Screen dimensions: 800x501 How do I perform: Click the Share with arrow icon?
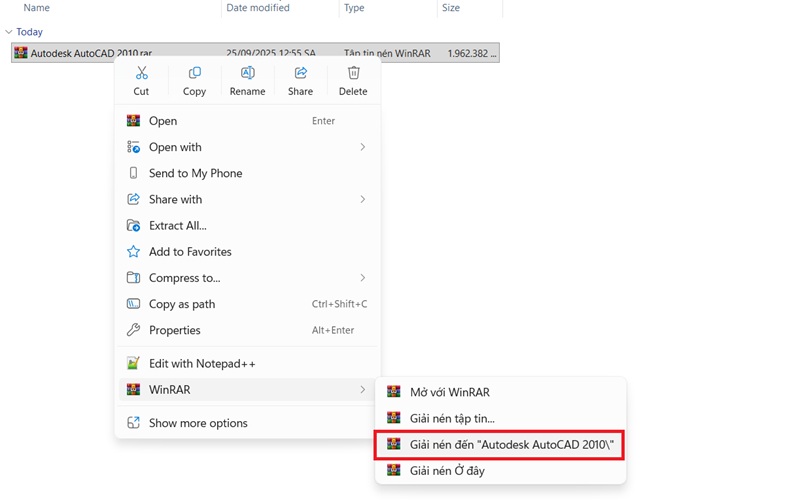tap(133, 199)
